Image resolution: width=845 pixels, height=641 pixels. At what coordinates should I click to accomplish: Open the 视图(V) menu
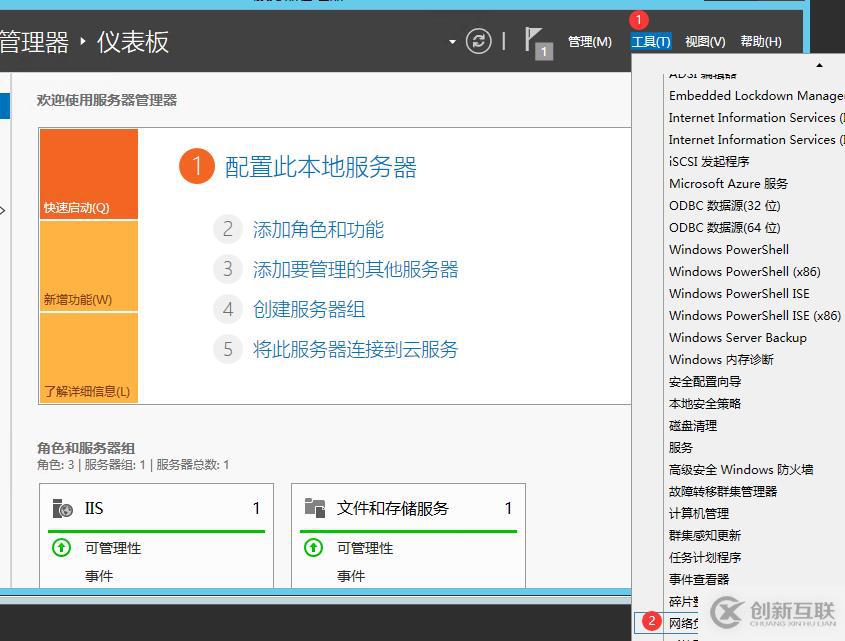point(704,41)
